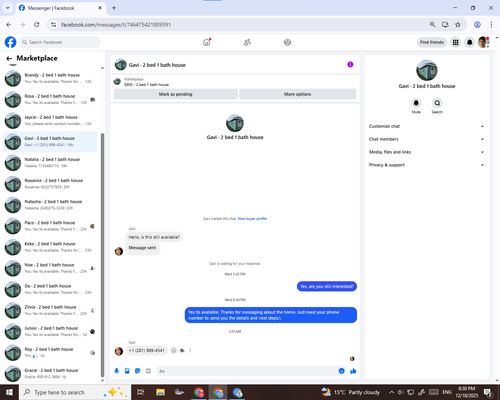
Task: Click the 'Yes, are you still interested?' message
Action: coord(327,286)
